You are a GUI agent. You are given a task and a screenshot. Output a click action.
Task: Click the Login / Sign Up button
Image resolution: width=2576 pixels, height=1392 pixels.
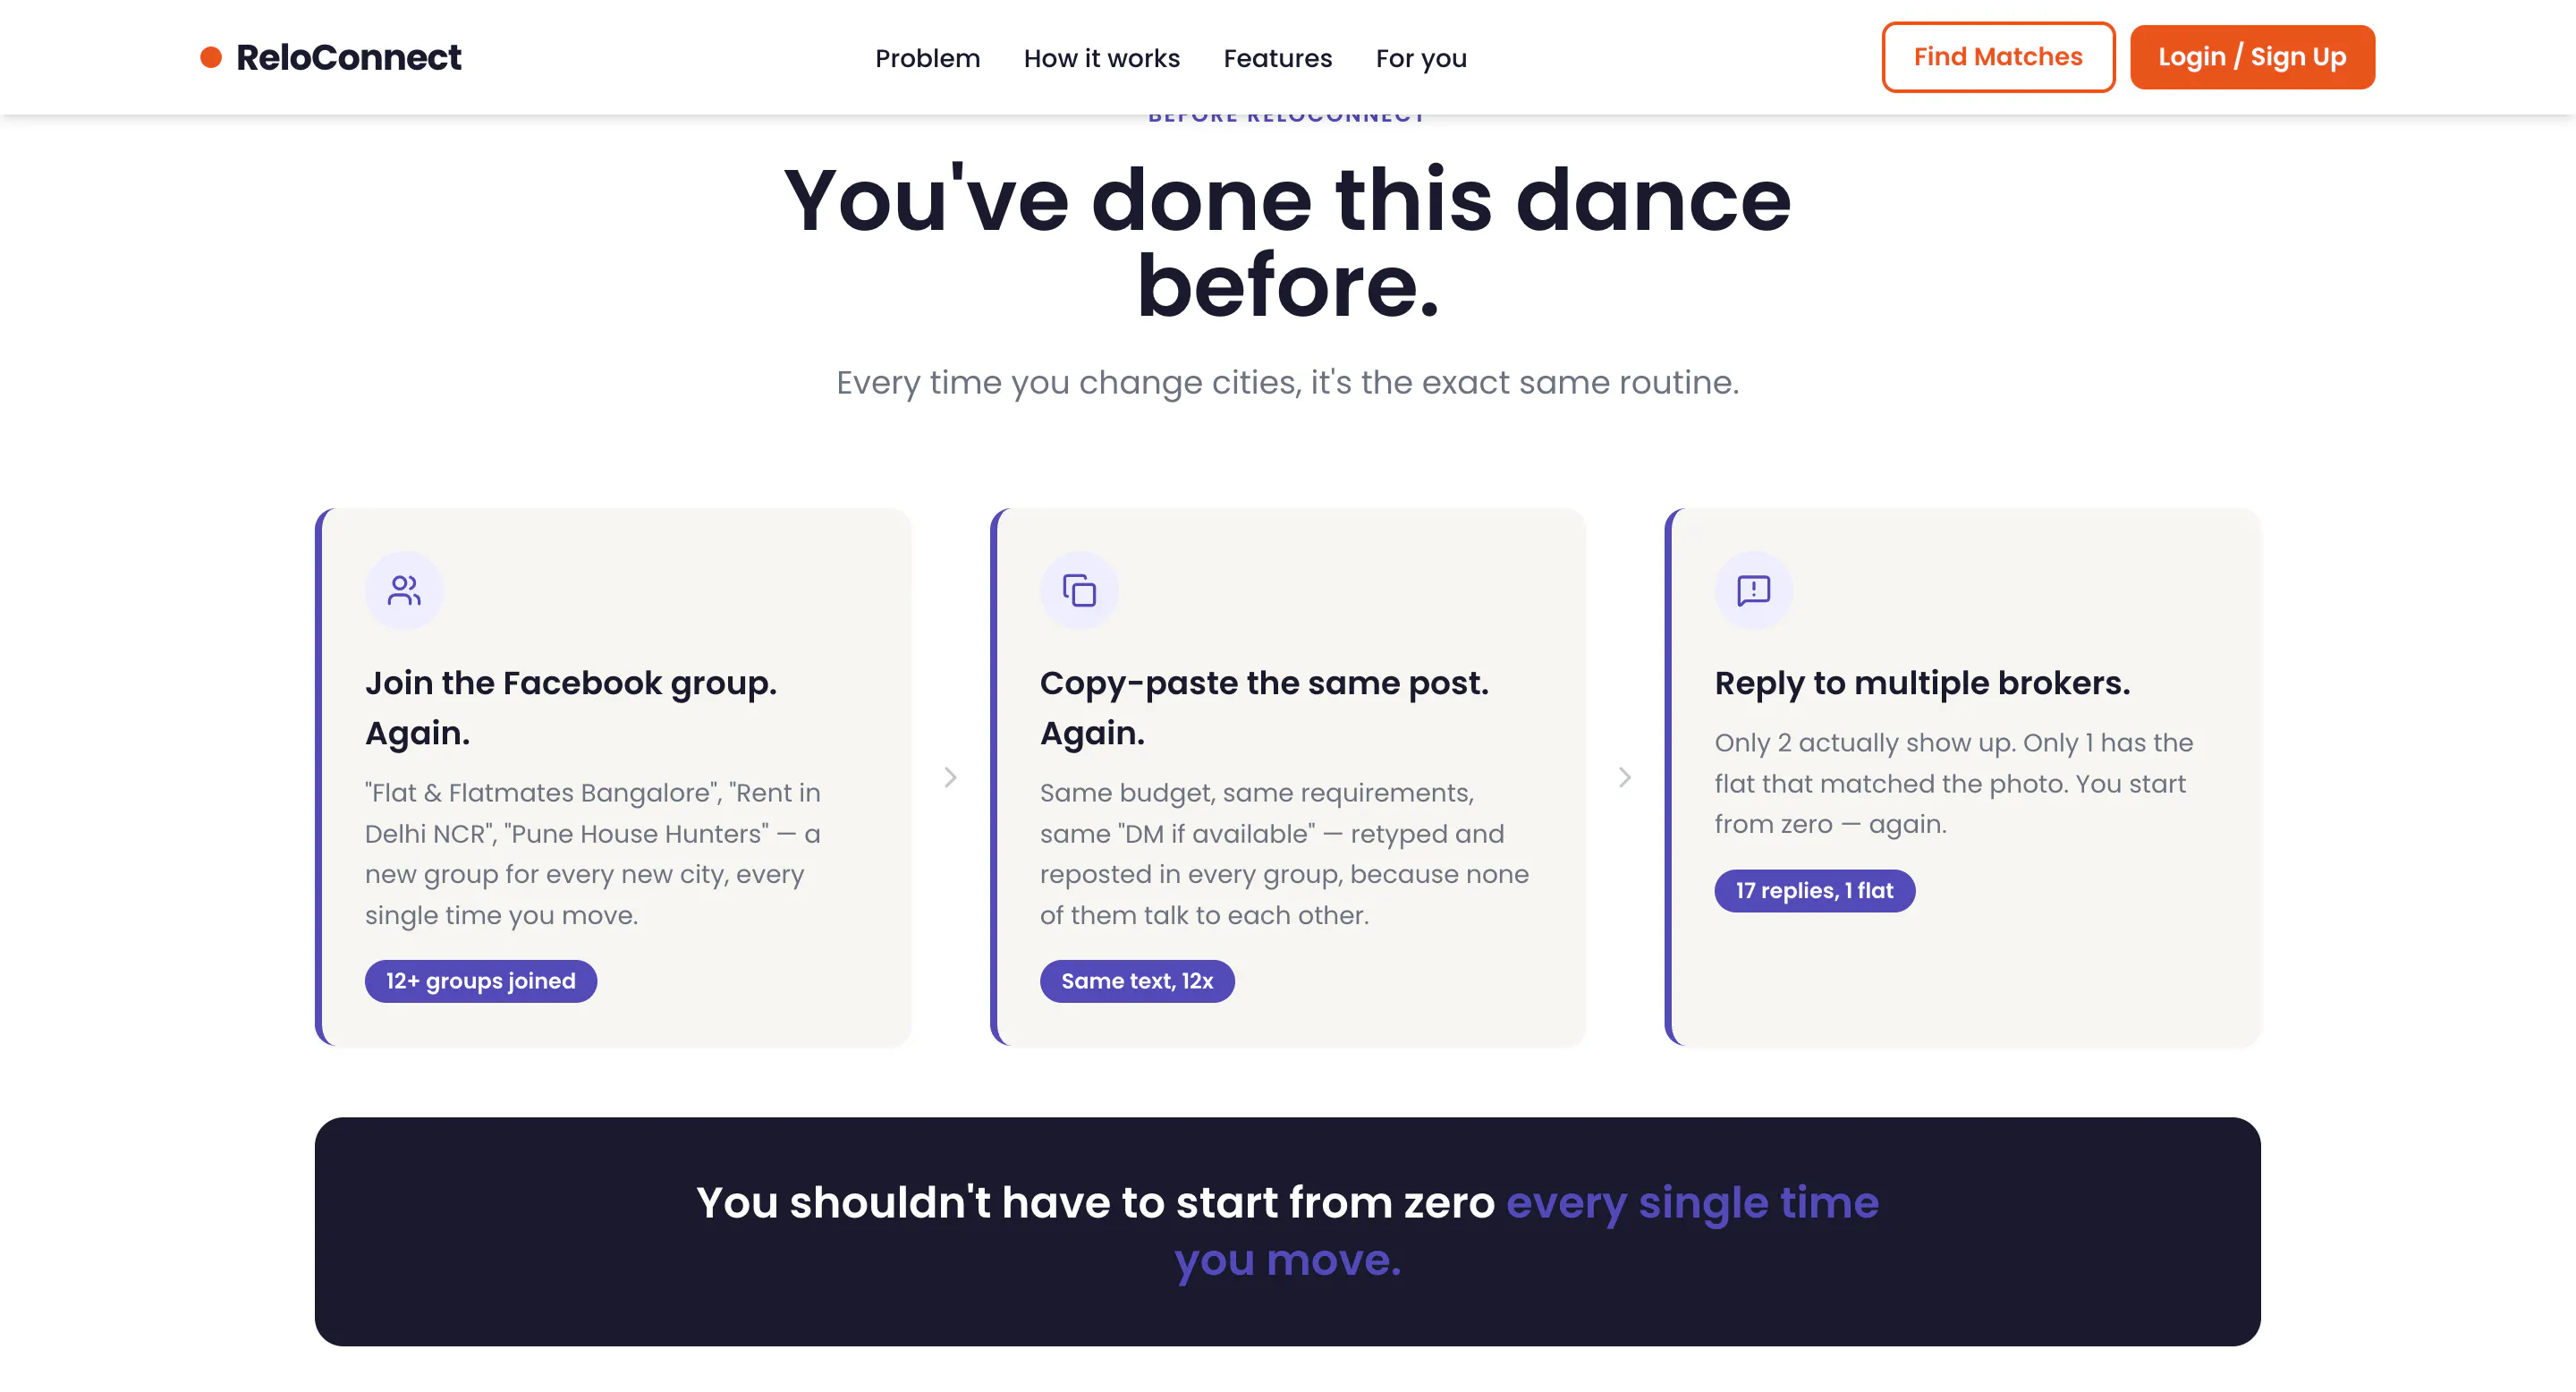(2252, 57)
